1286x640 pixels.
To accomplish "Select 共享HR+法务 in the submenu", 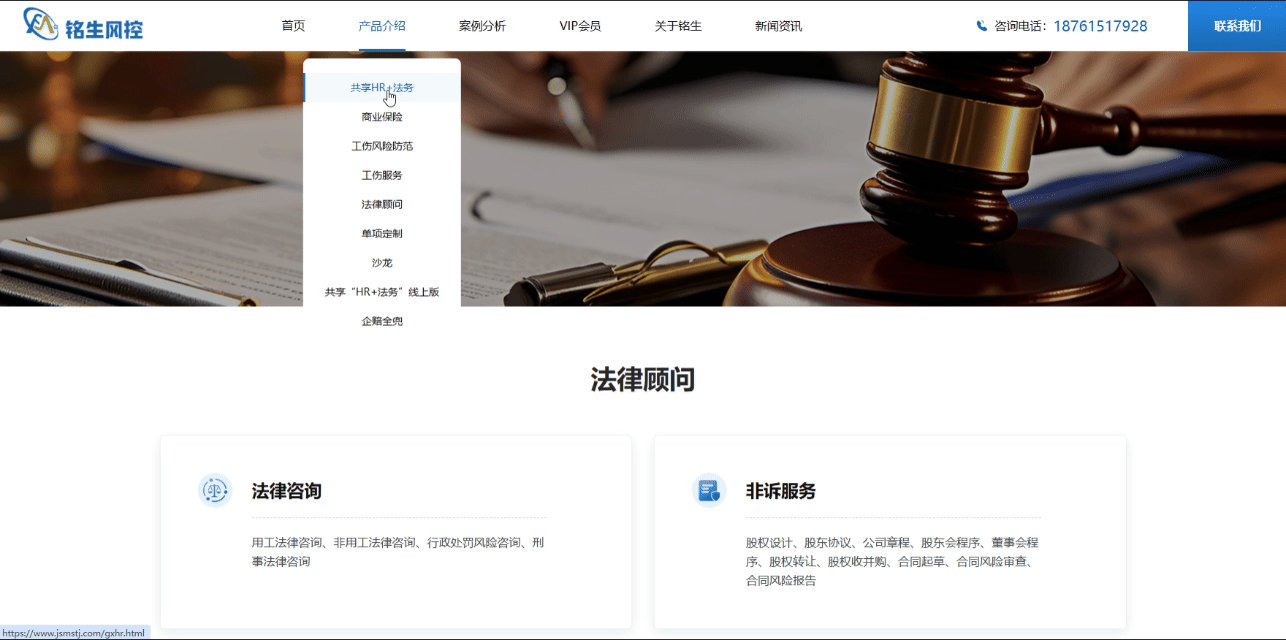I will (381, 87).
